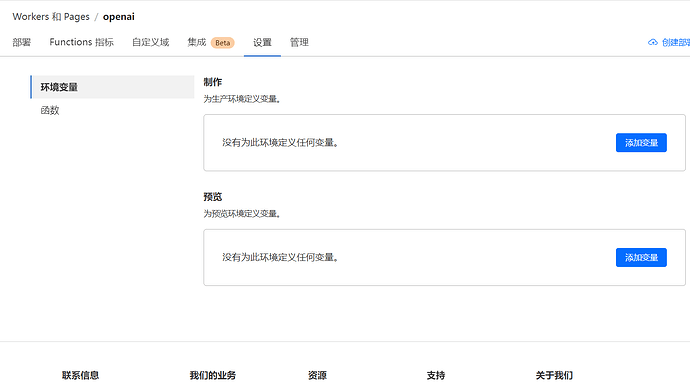Click the 联系信息 footer heading

click(x=81, y=375)
